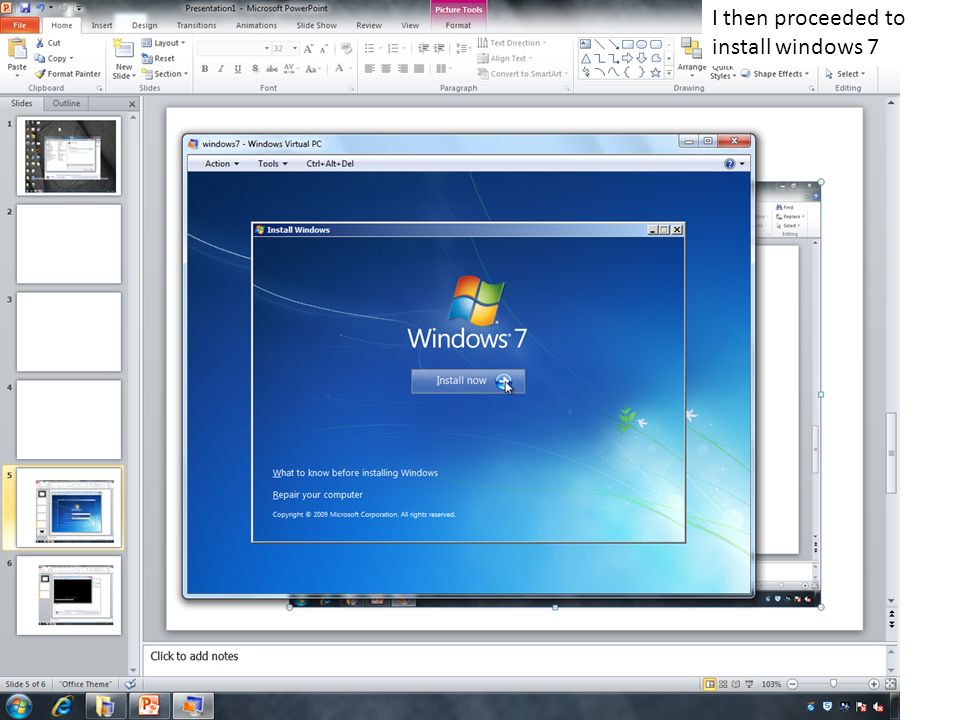
Task: Select slide 1 thumbnail
Action: pos(69,156)
